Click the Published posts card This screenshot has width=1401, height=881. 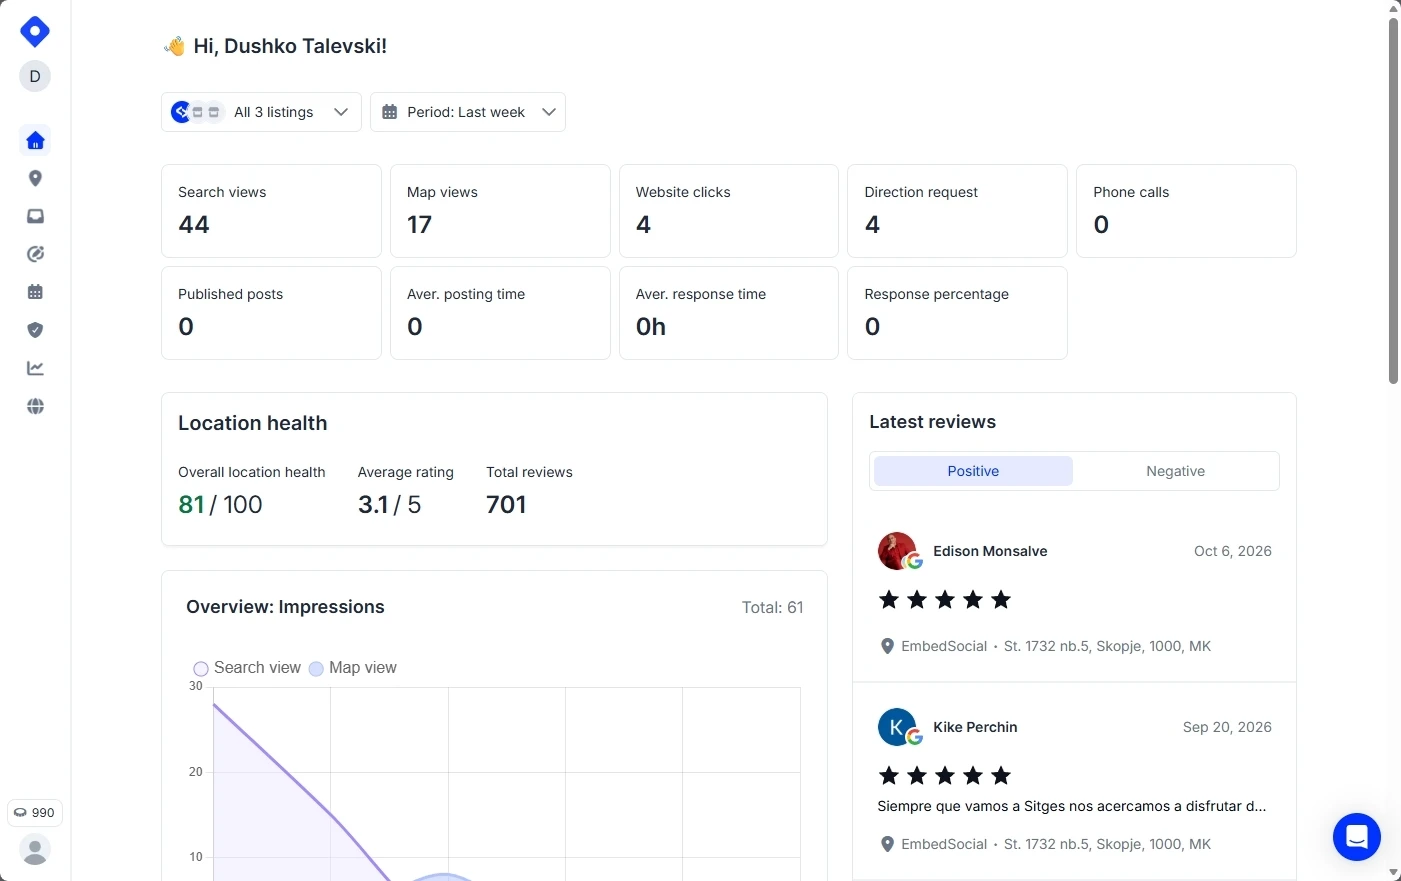coord(271,313)
